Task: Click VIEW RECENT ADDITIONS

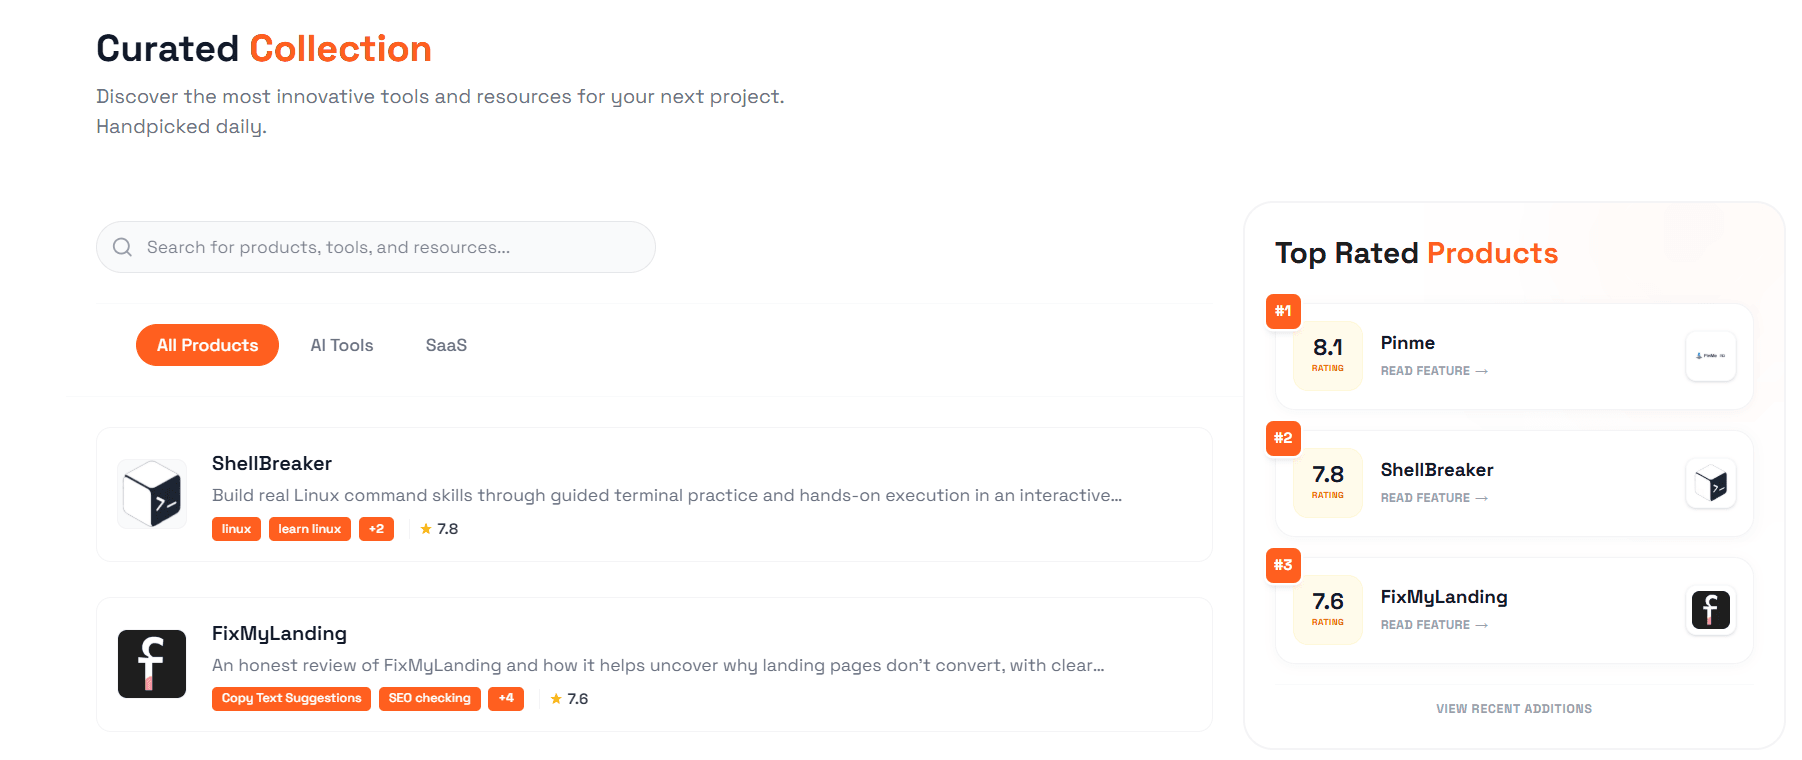Action: pos(1513,708)
